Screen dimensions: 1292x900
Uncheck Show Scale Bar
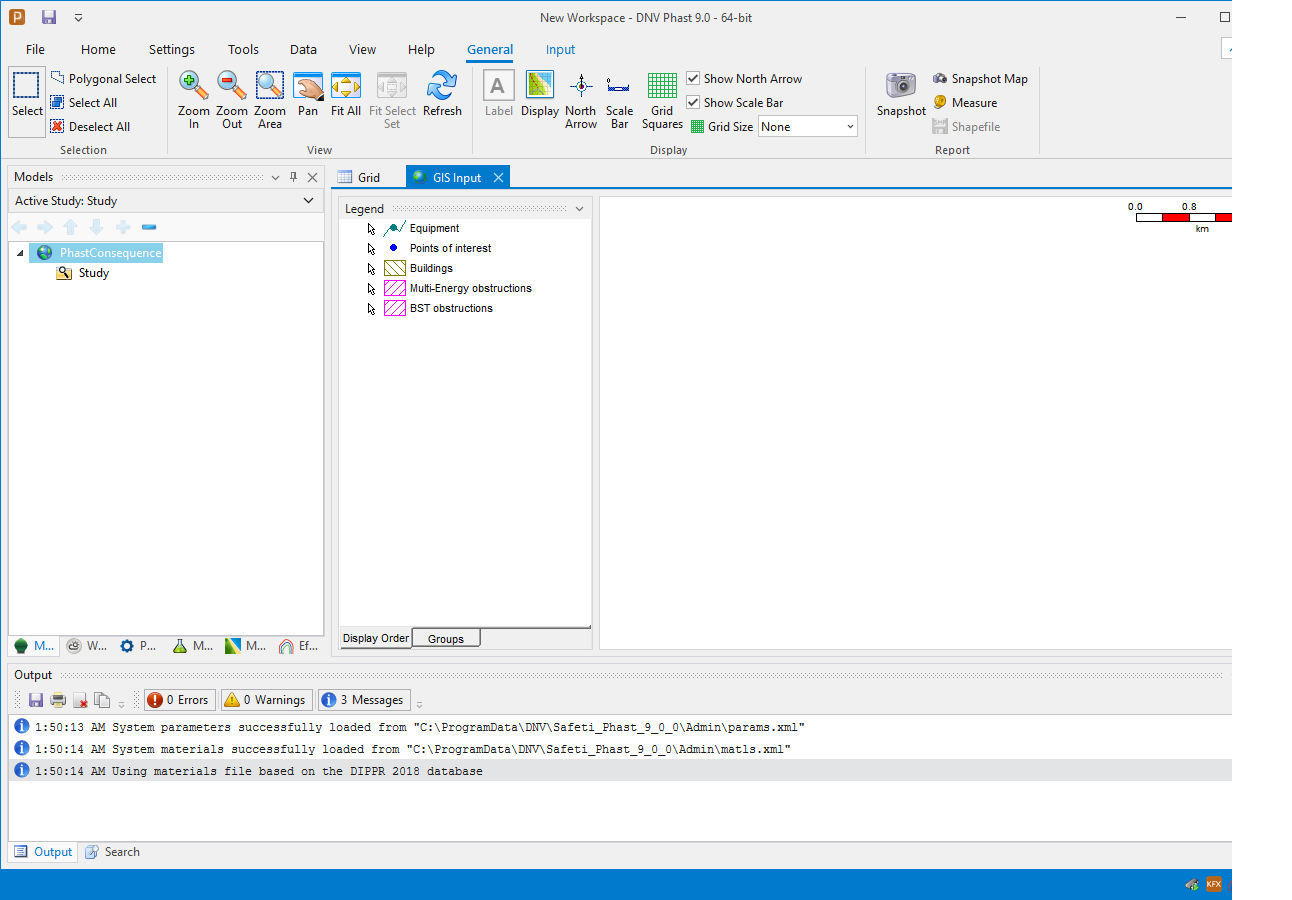(693, 103)
